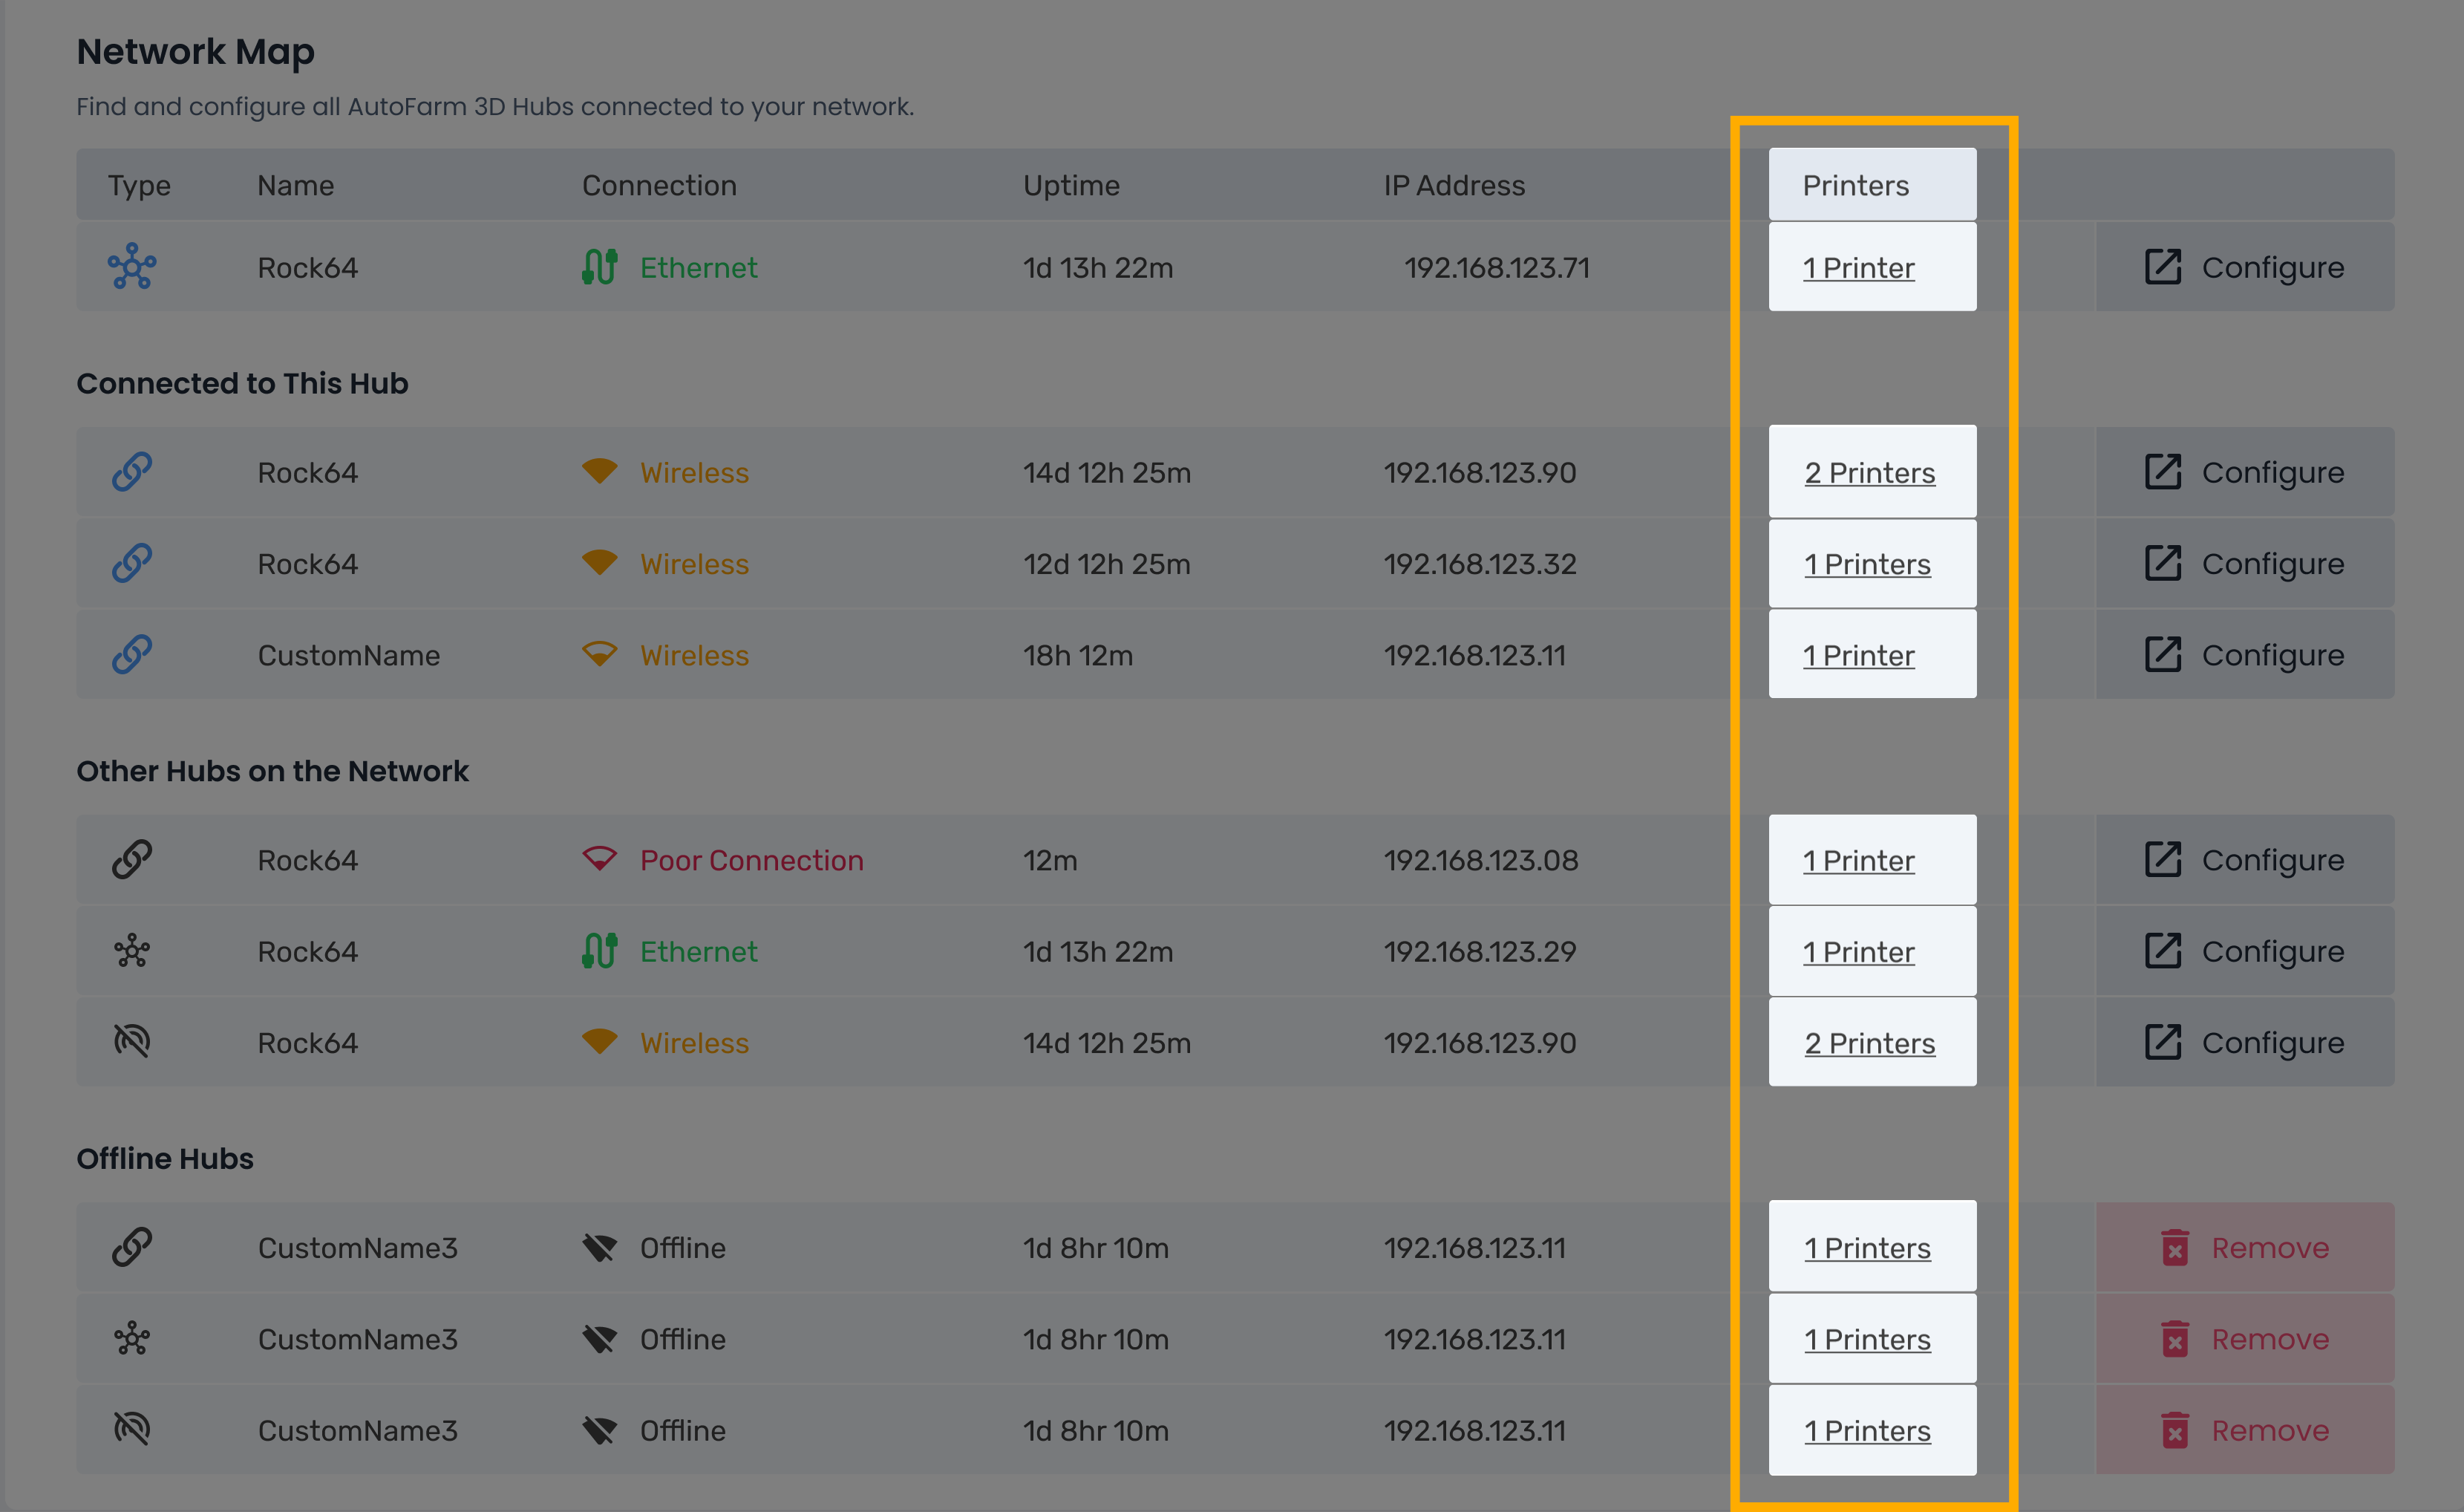Click the Configure external-link icon on the 192.168.123.29 row
Viewport: 2464px width, 1512px height.
point(2162,951)
